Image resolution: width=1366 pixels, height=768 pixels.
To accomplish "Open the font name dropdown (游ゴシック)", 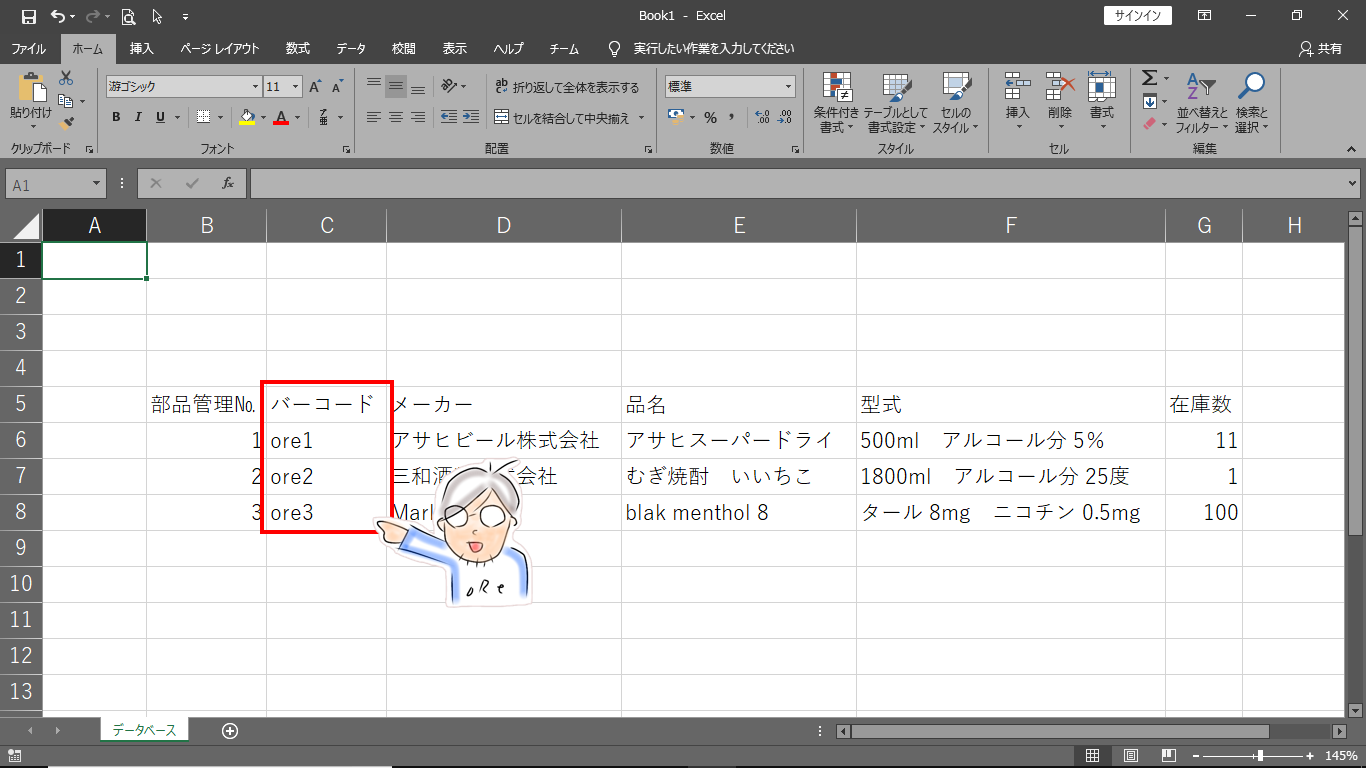I will click(x=254, y=87).
